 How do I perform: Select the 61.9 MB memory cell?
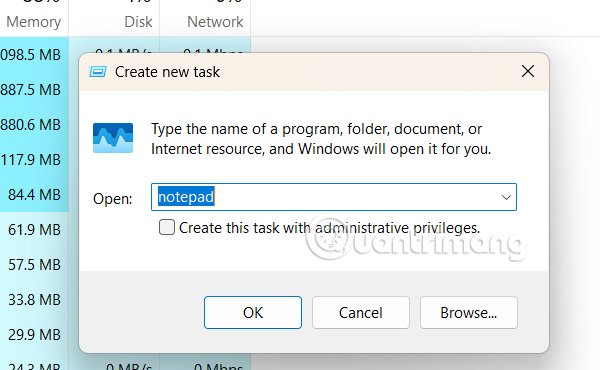(x=34, y=230)
